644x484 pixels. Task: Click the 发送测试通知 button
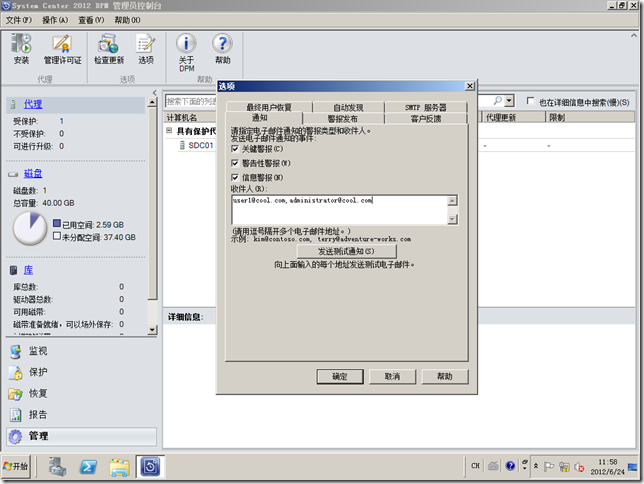[x=346, y=251]
